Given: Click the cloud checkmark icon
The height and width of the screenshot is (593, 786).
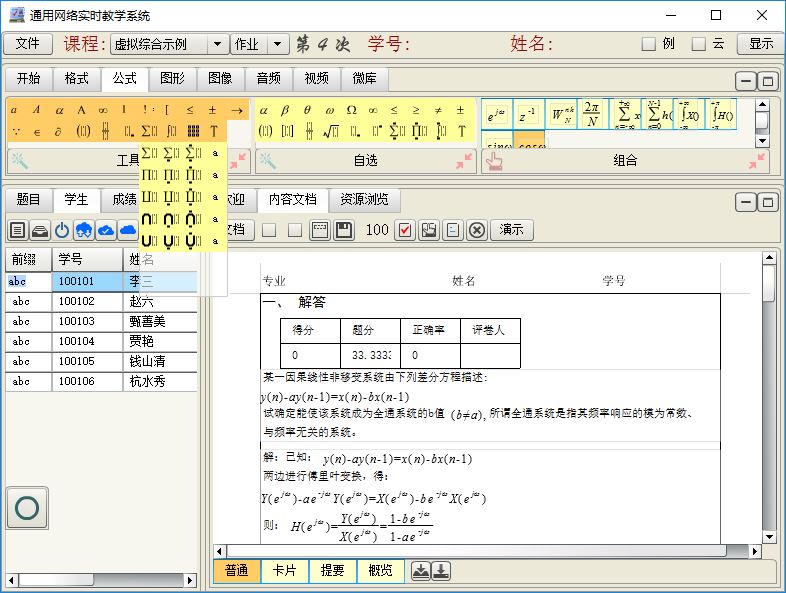Looking at the screenshot, I should tap(105, 231).
